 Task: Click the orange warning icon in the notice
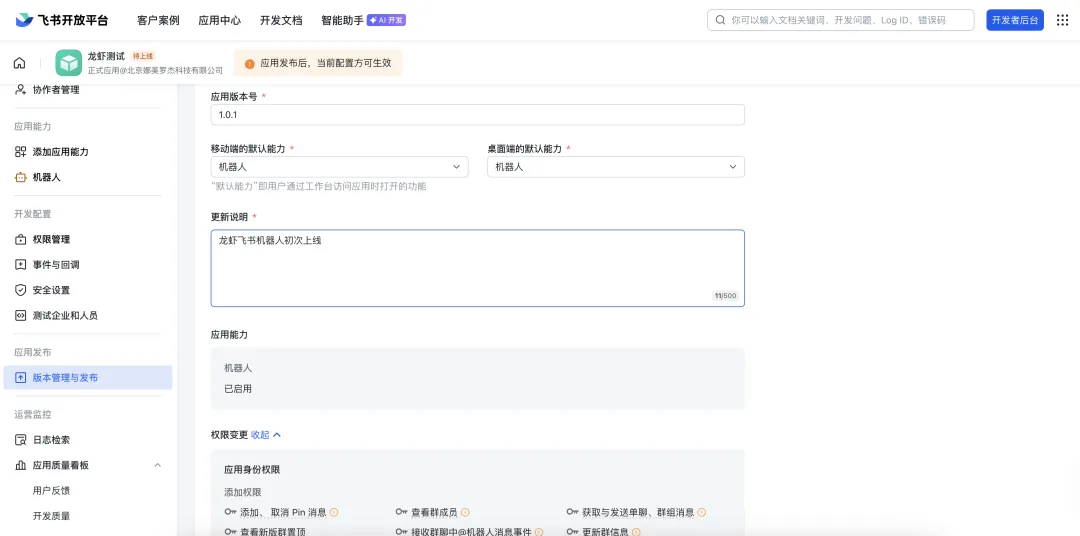click(x=249, y=63)
